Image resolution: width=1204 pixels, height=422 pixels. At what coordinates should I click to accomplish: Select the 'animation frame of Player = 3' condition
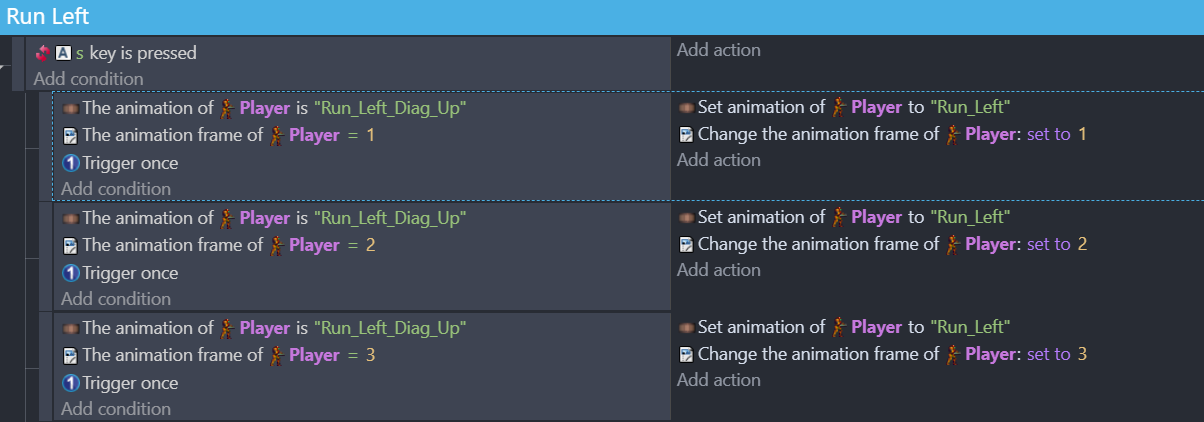coord(218,355)
